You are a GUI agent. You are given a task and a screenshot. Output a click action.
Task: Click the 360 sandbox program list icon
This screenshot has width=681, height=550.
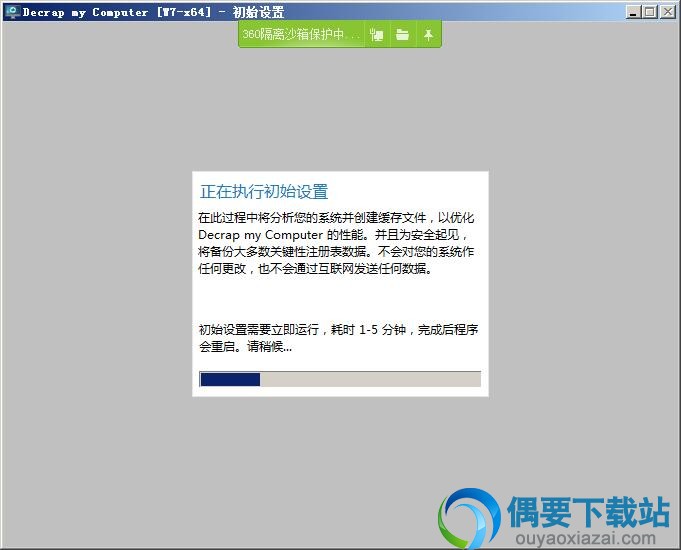click(x=377, y=34)
